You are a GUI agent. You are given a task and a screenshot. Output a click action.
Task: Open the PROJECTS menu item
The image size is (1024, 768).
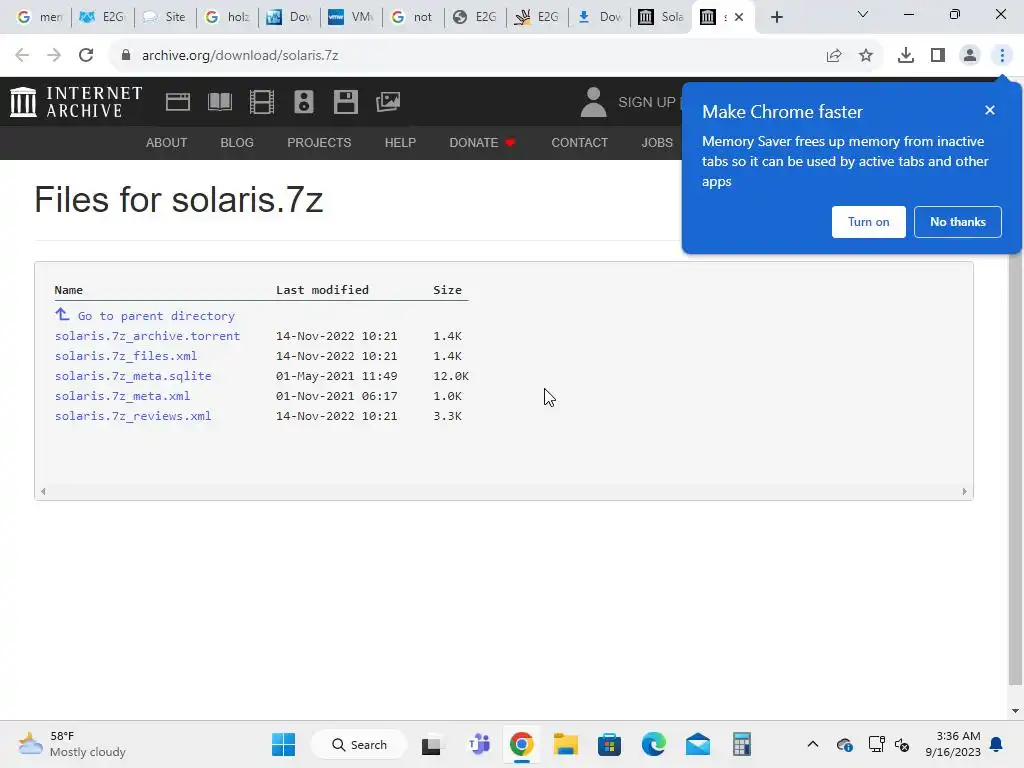[x=319, y=142]
